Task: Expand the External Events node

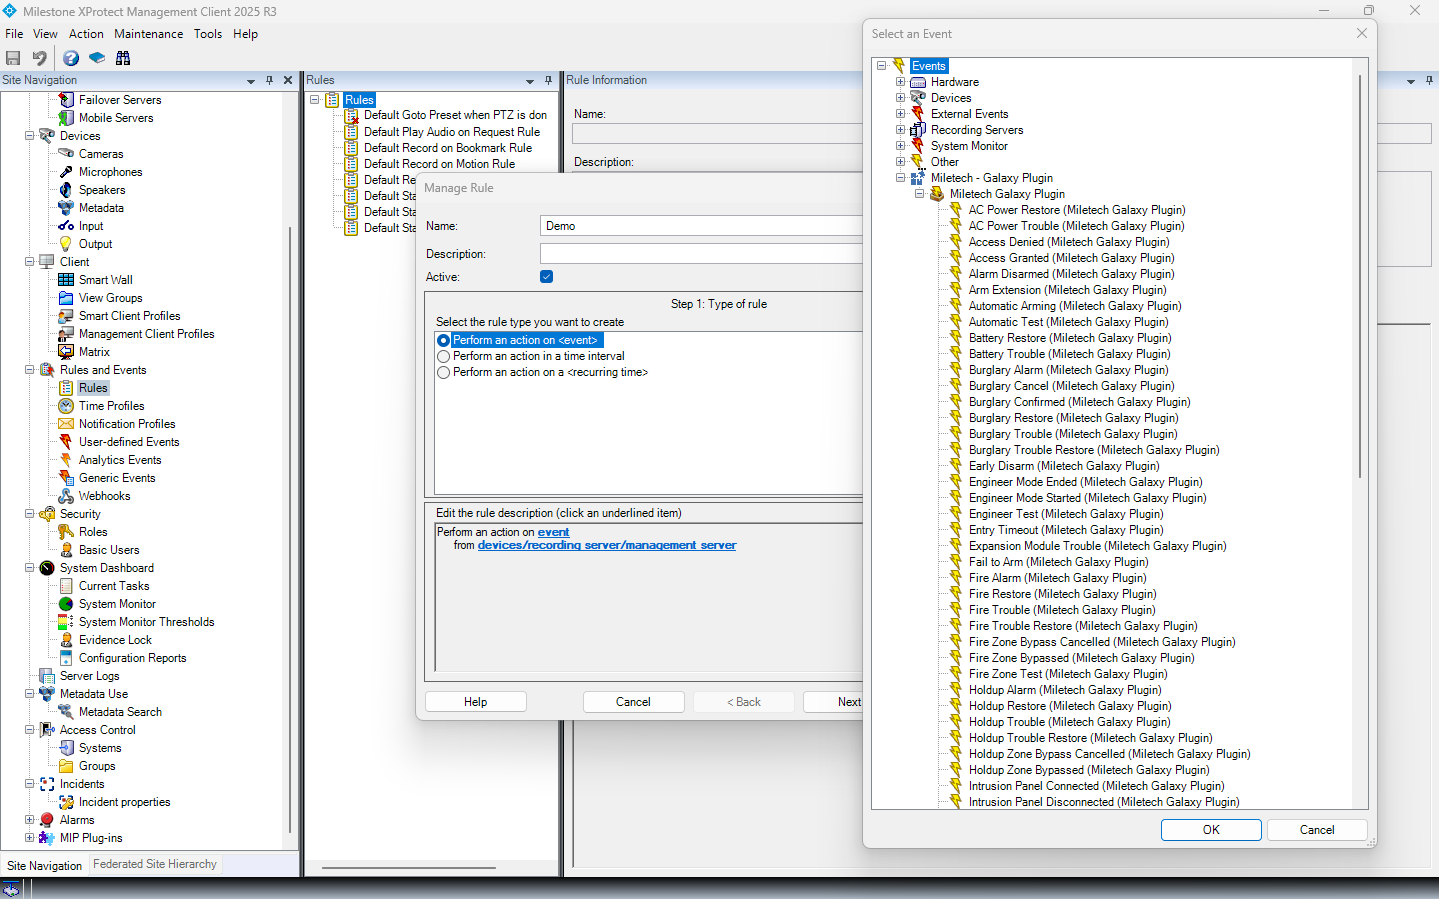Action: [x=901, y=114]
